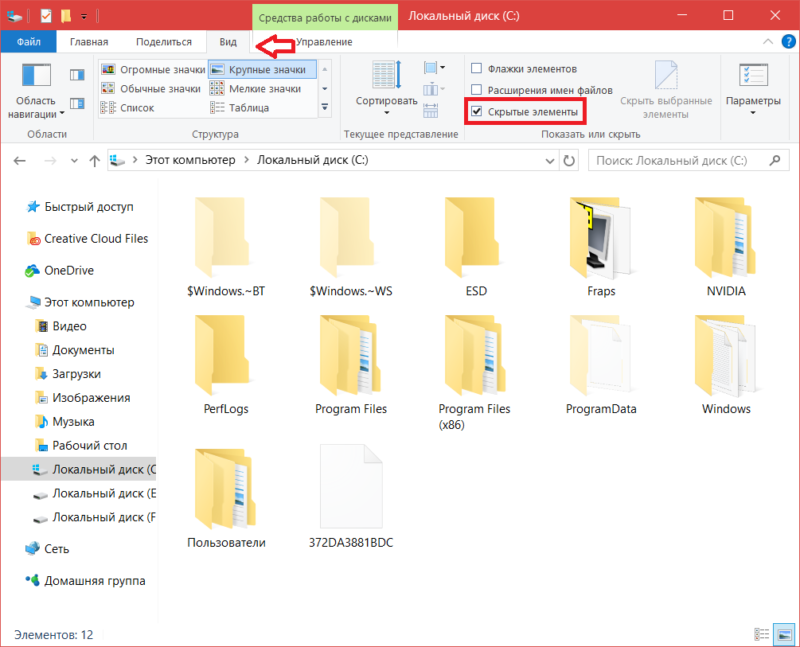Open Изображения in navigation pane

point(83,398)
